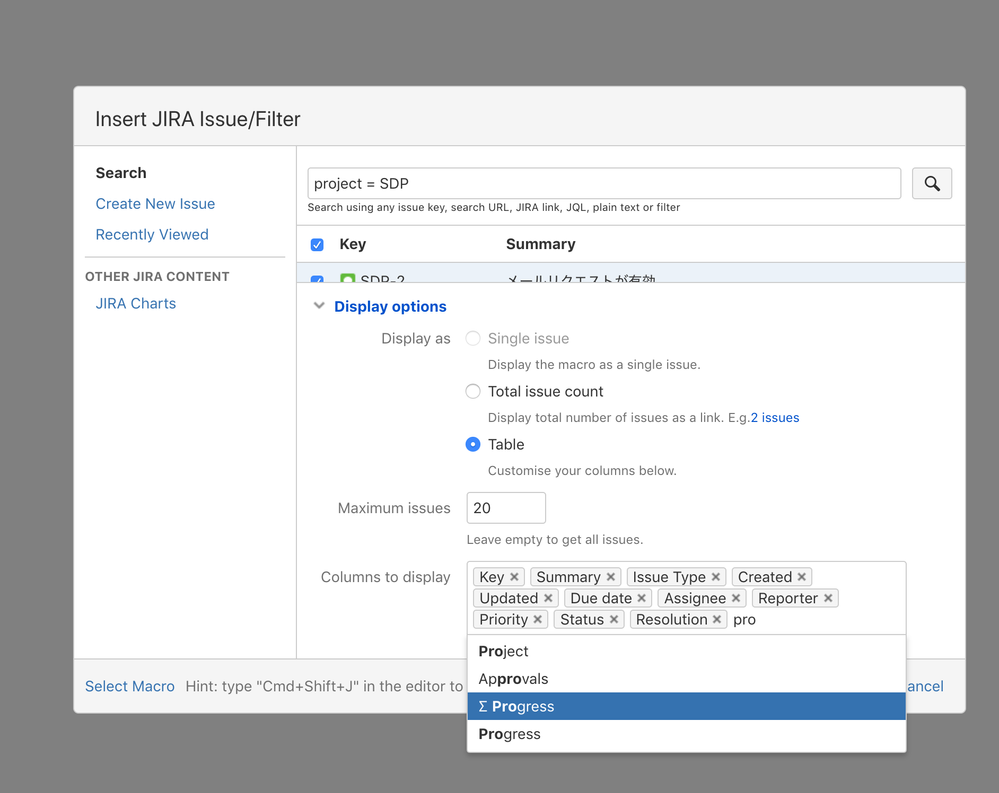Choose plain Progress from the column suggestions
Image resolution: width=999 pixels, height=793 pixels.
click(x=686, y=734)
